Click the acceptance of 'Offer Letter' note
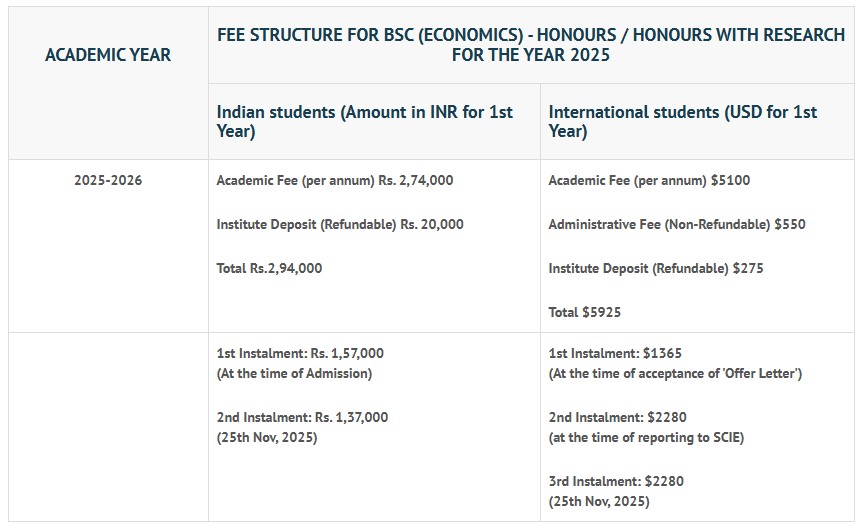 675,374
